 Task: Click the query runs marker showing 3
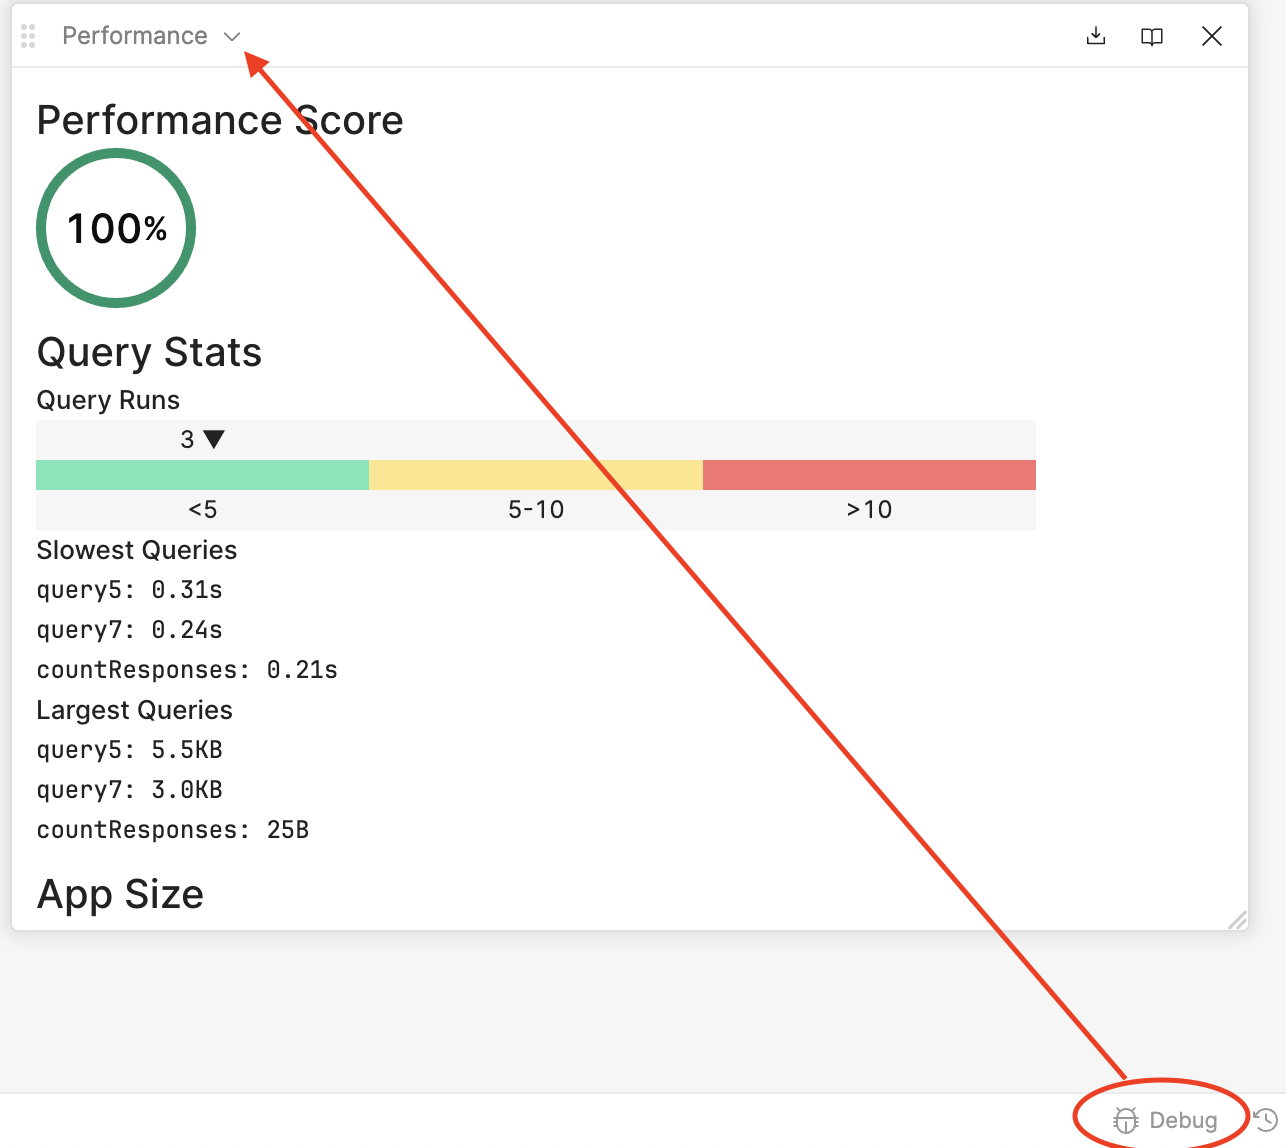point(202,439)
